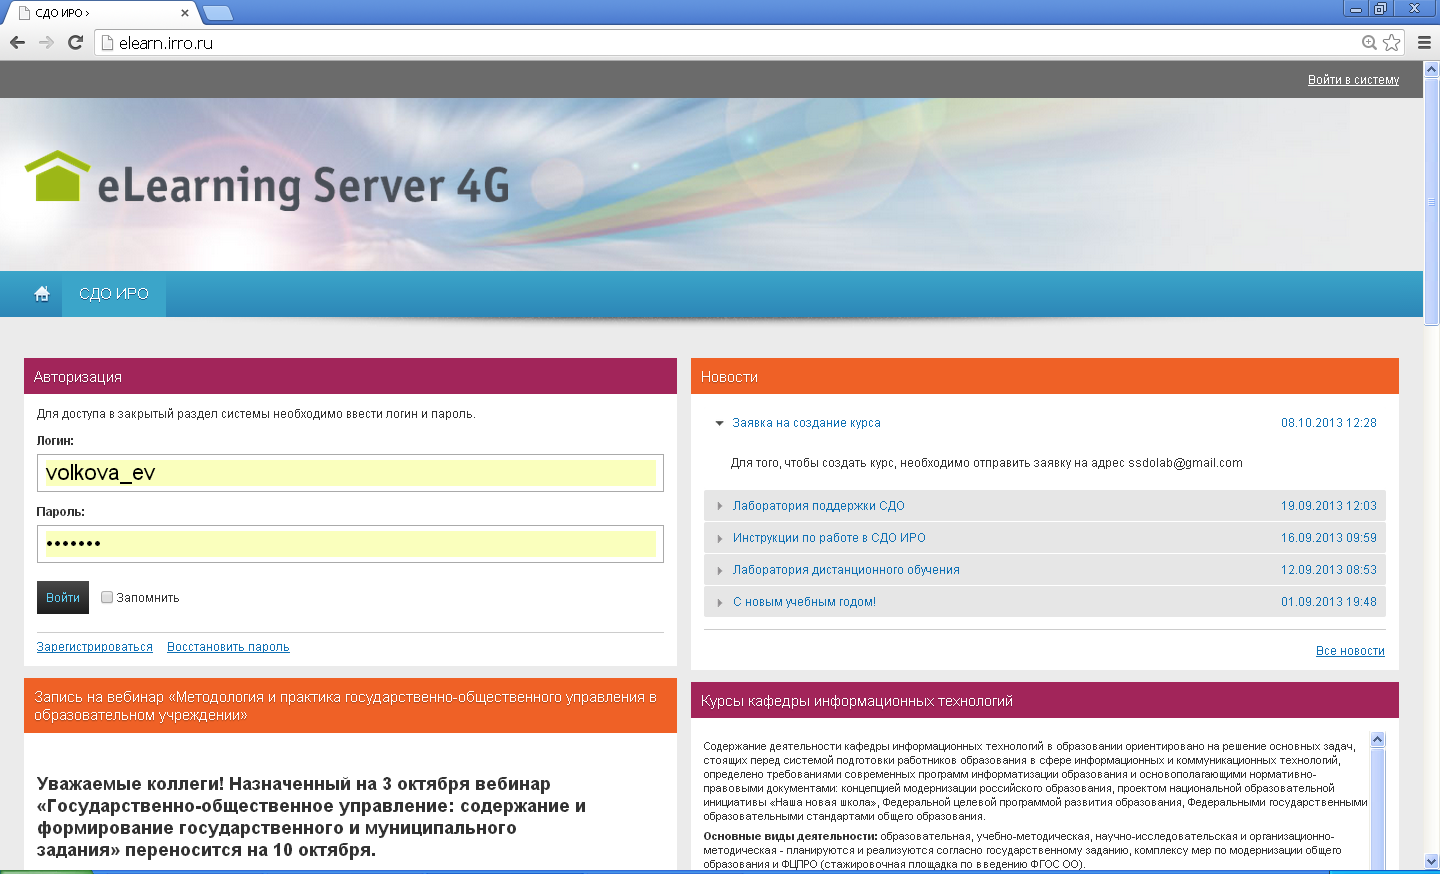Open the Все новости link

(1350, 651)
